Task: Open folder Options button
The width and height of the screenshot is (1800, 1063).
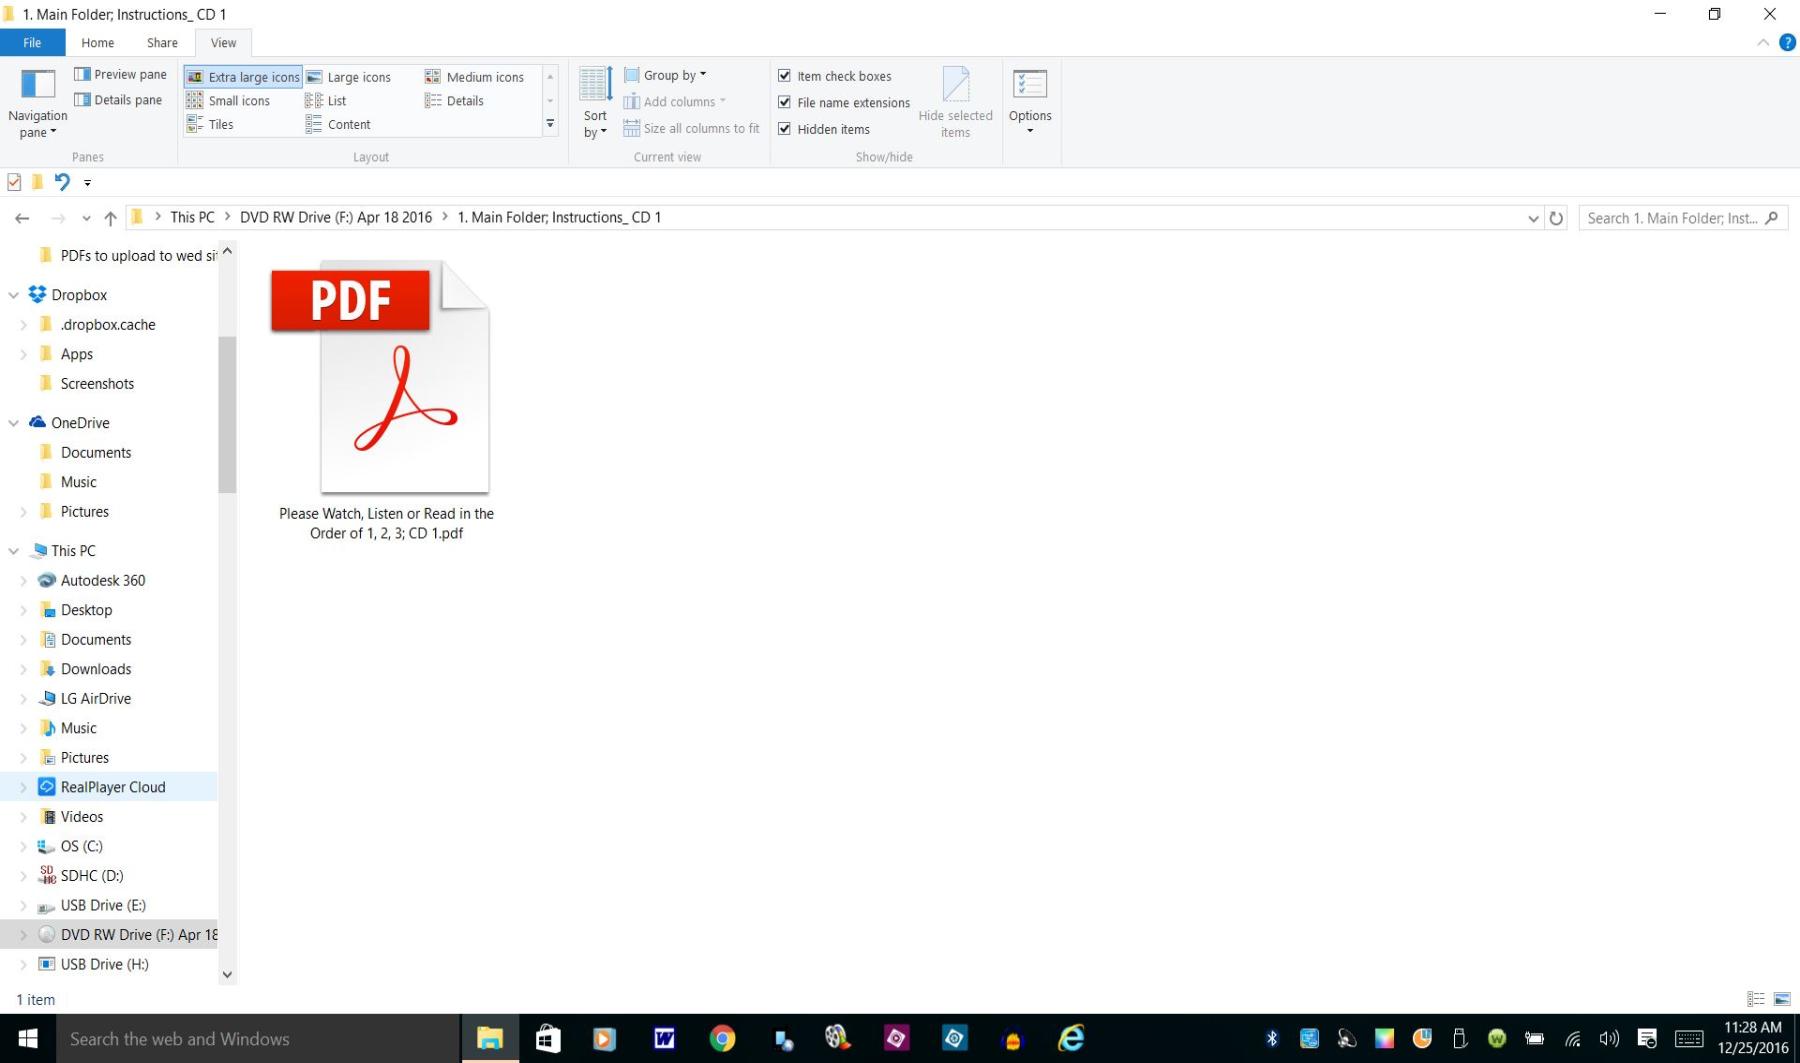Action: point(1030,103)
